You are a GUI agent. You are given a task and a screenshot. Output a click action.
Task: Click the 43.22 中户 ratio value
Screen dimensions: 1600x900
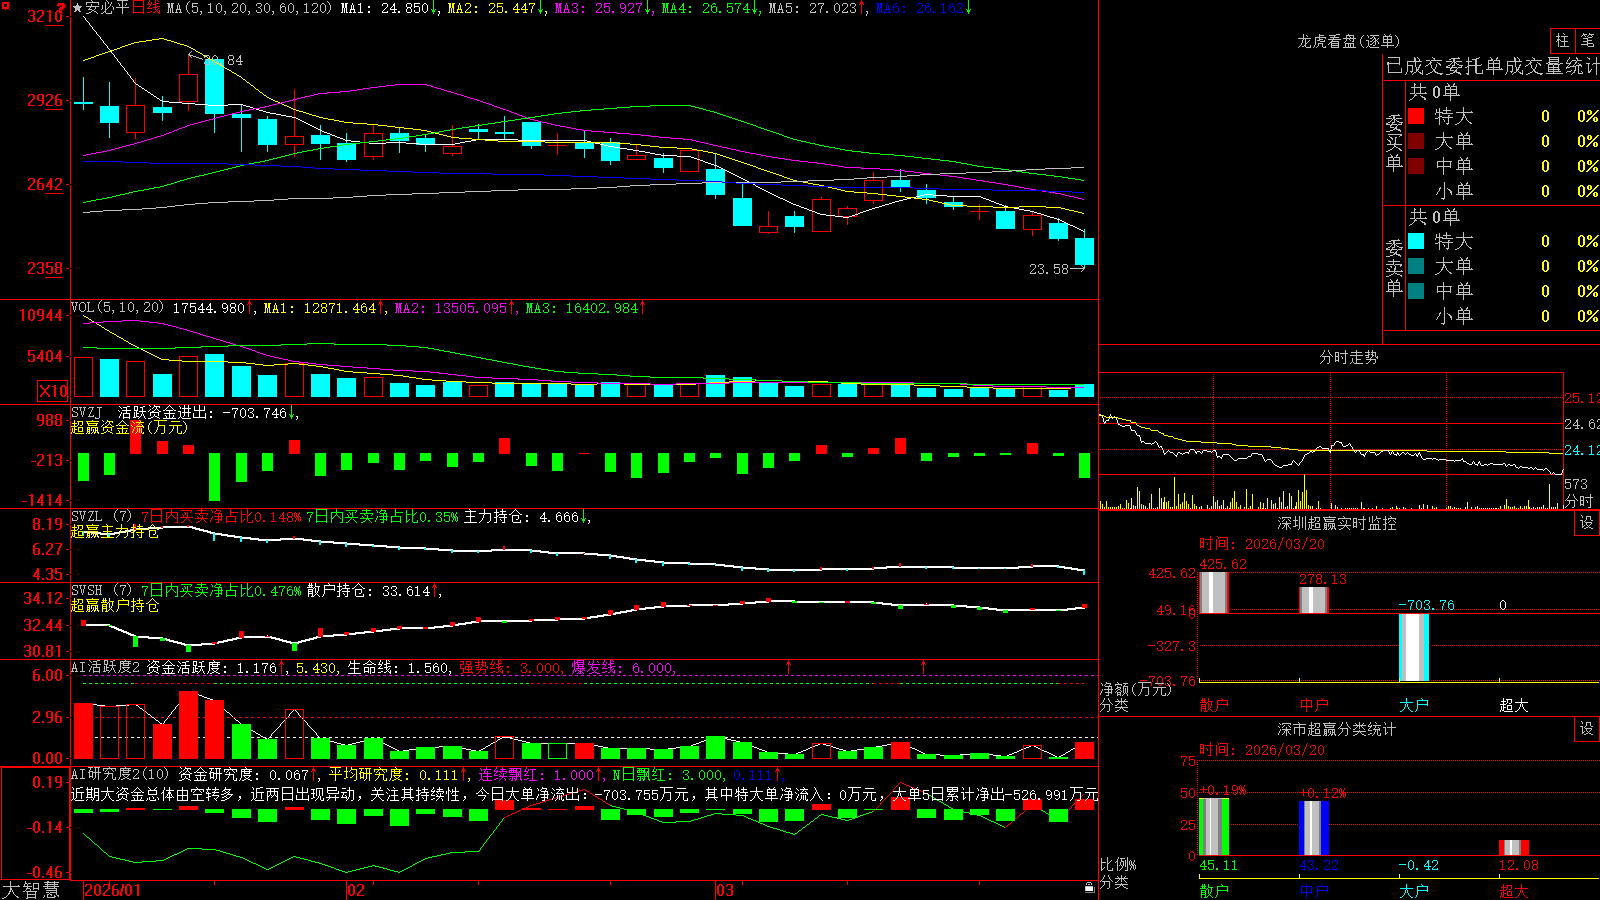tap(1319, 865)
